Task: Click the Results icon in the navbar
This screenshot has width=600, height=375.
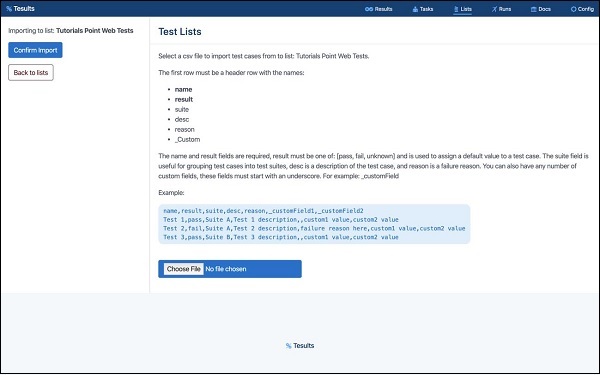Action: (368, 9)
